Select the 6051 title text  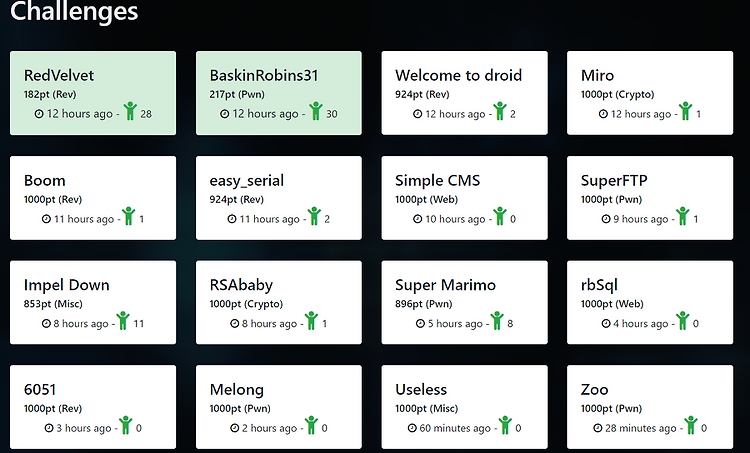point(40,389)
